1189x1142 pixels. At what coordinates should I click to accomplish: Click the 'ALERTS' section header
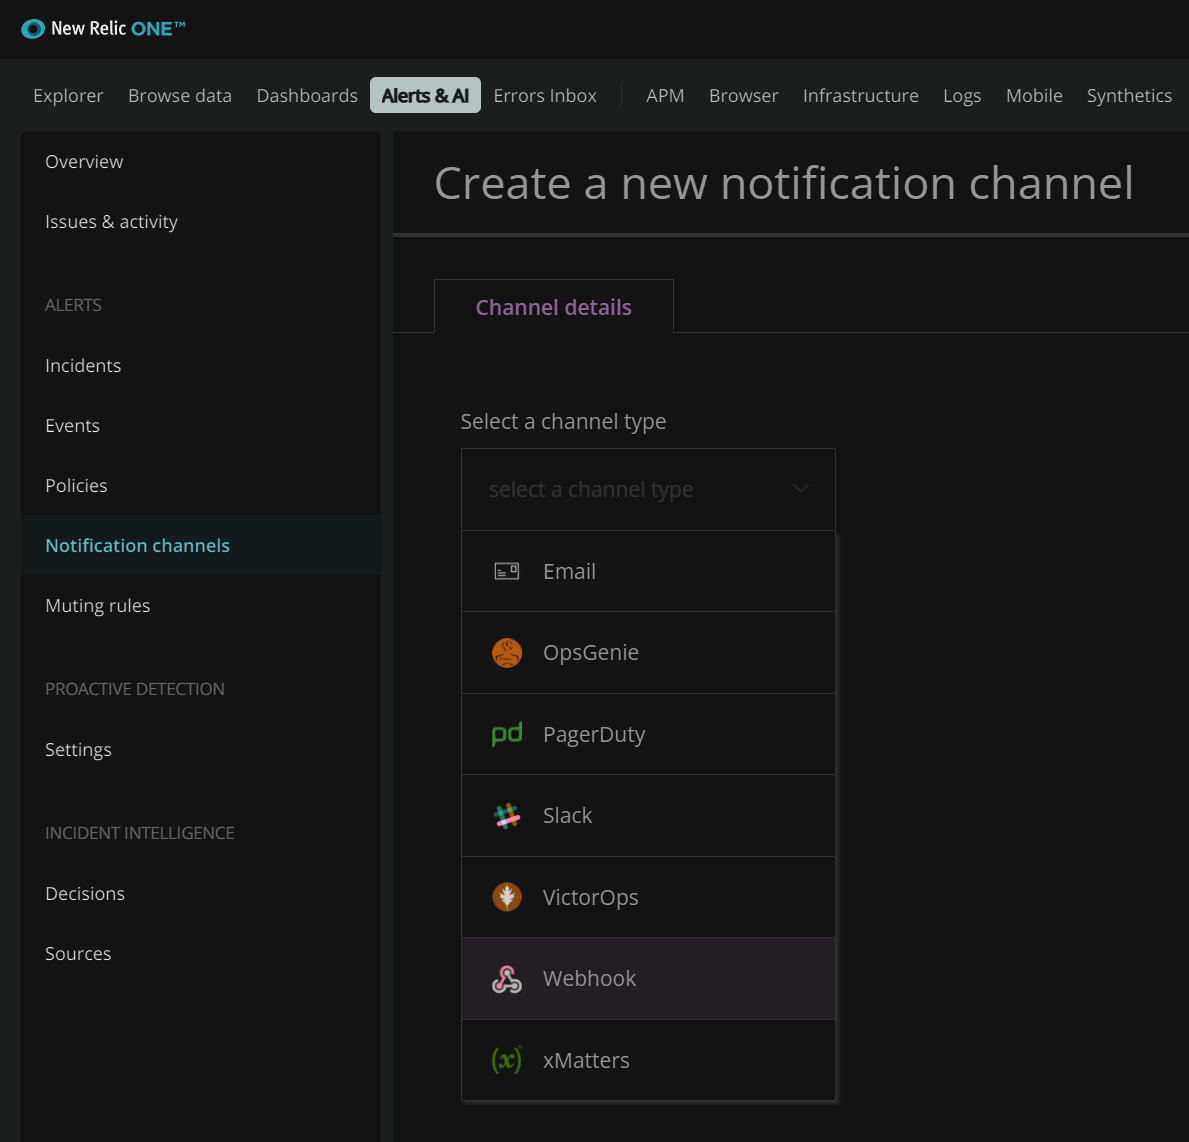click(x=73, y=305)
